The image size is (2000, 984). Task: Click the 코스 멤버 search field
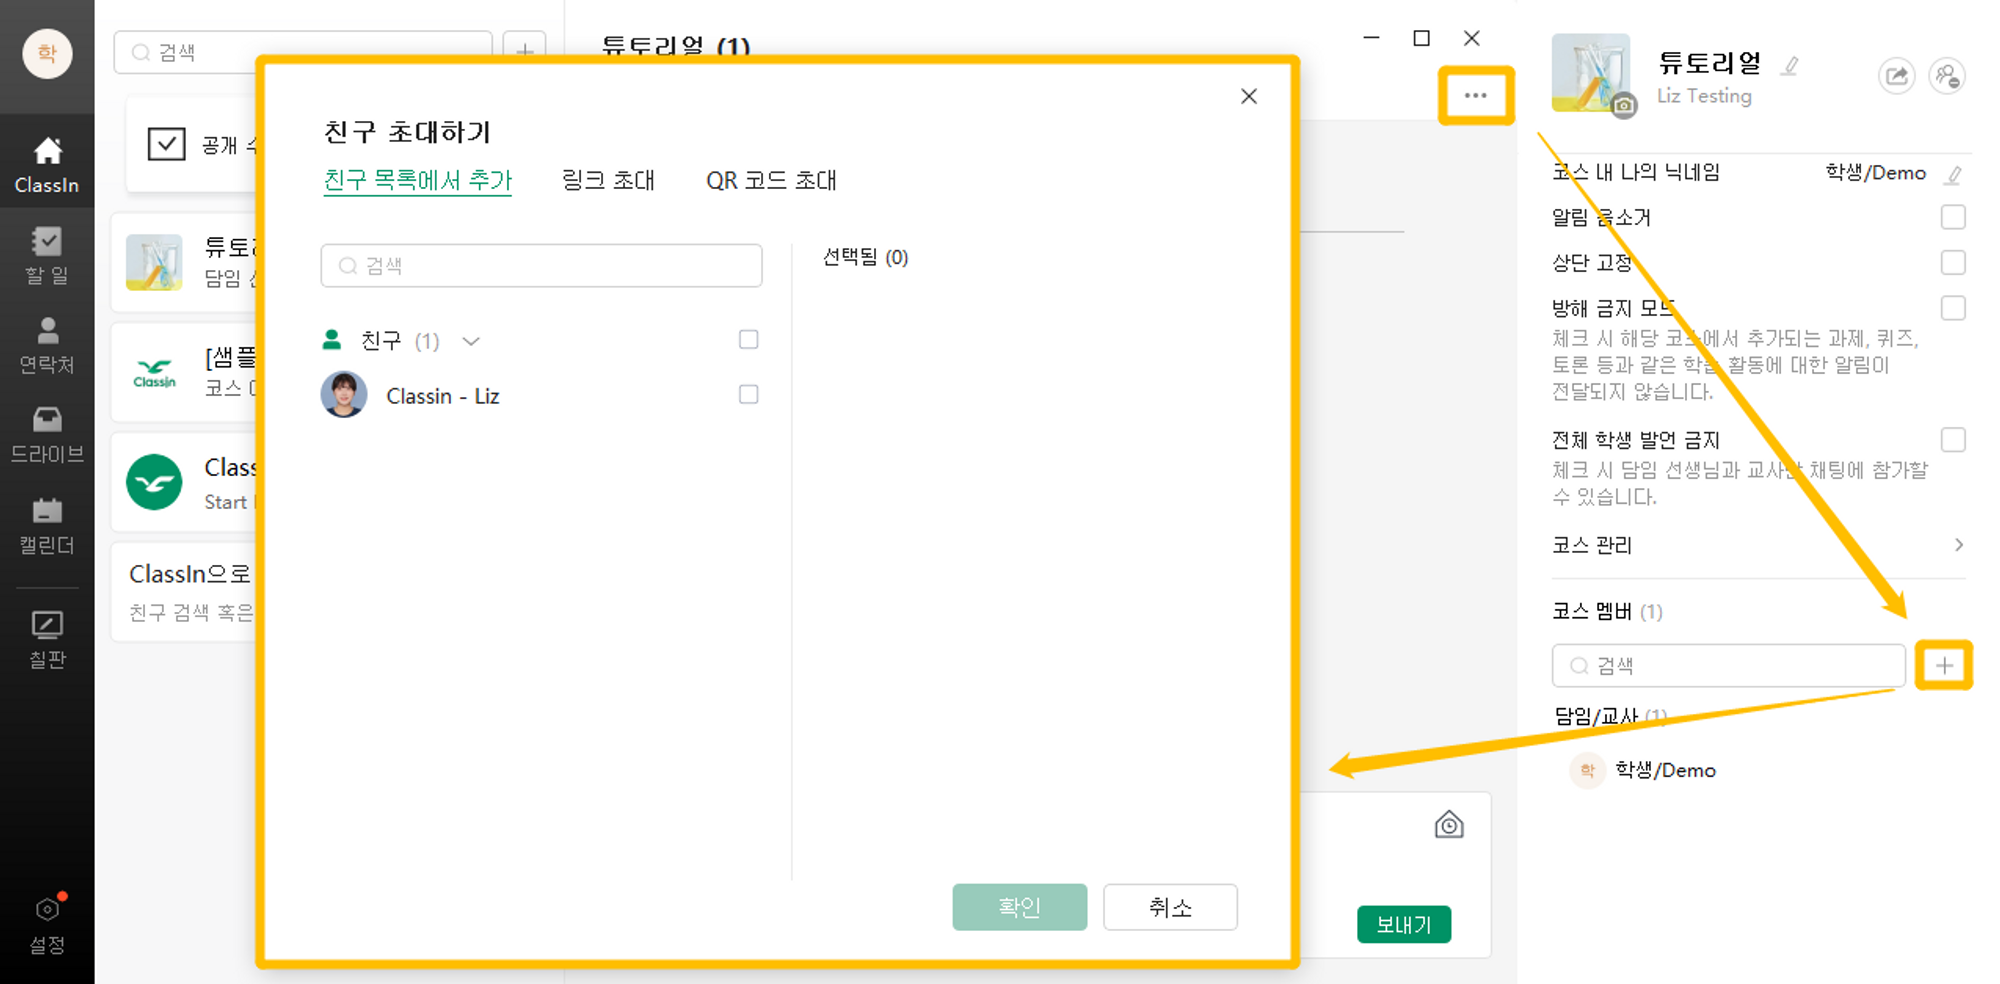tap(1728, 665)
